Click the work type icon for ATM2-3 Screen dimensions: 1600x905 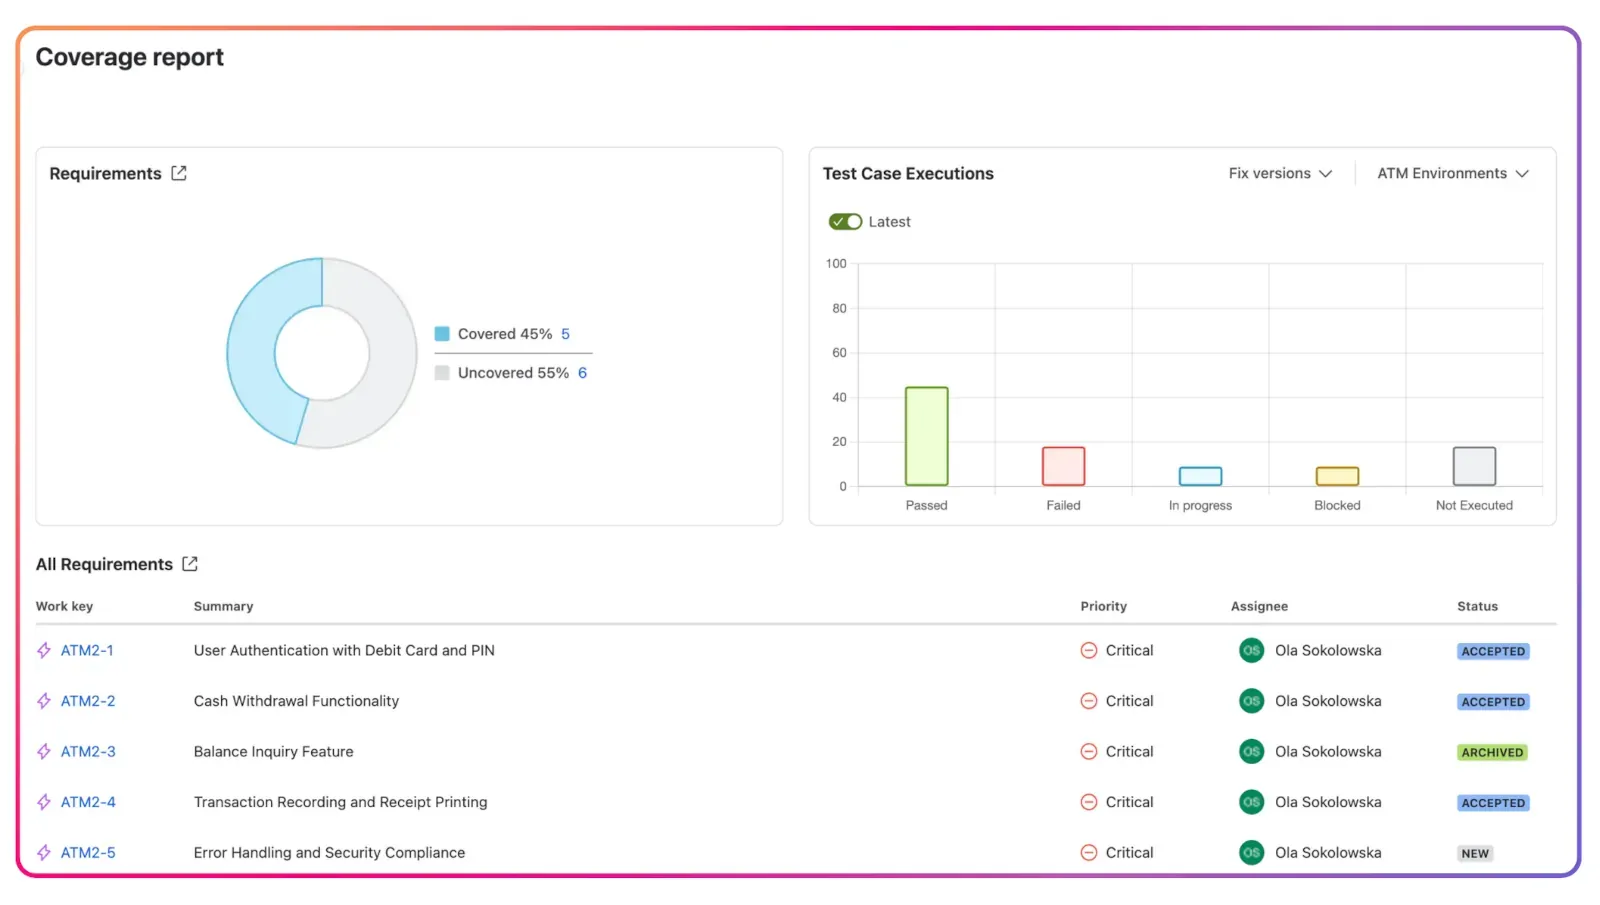pos(44,752)
